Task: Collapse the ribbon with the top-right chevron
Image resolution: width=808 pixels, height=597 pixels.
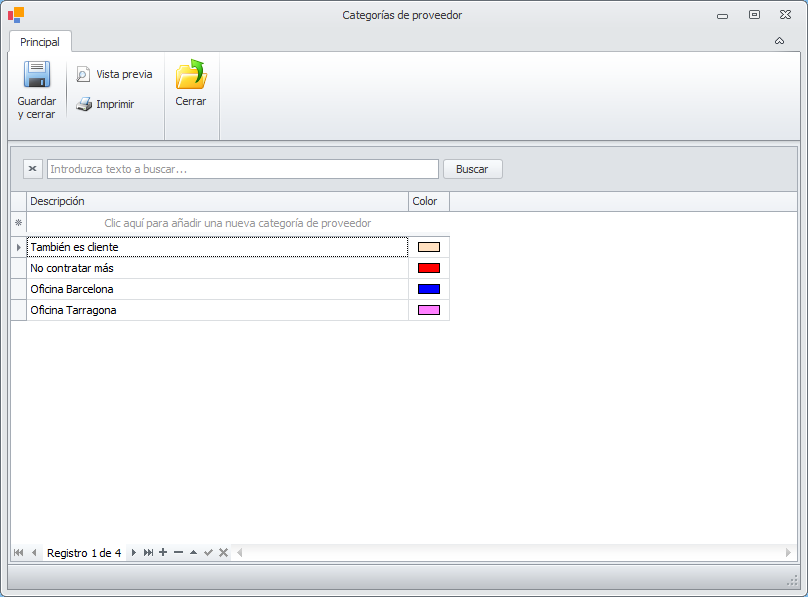Action: (779, 41)
